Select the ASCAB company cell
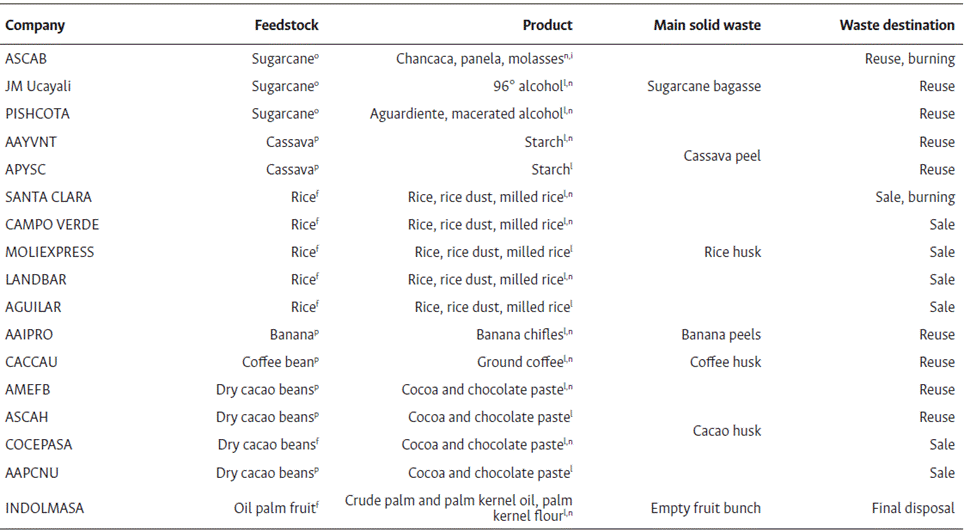This screenshot has height=532, width=964. pyautogui.click(x=26, y=59)
